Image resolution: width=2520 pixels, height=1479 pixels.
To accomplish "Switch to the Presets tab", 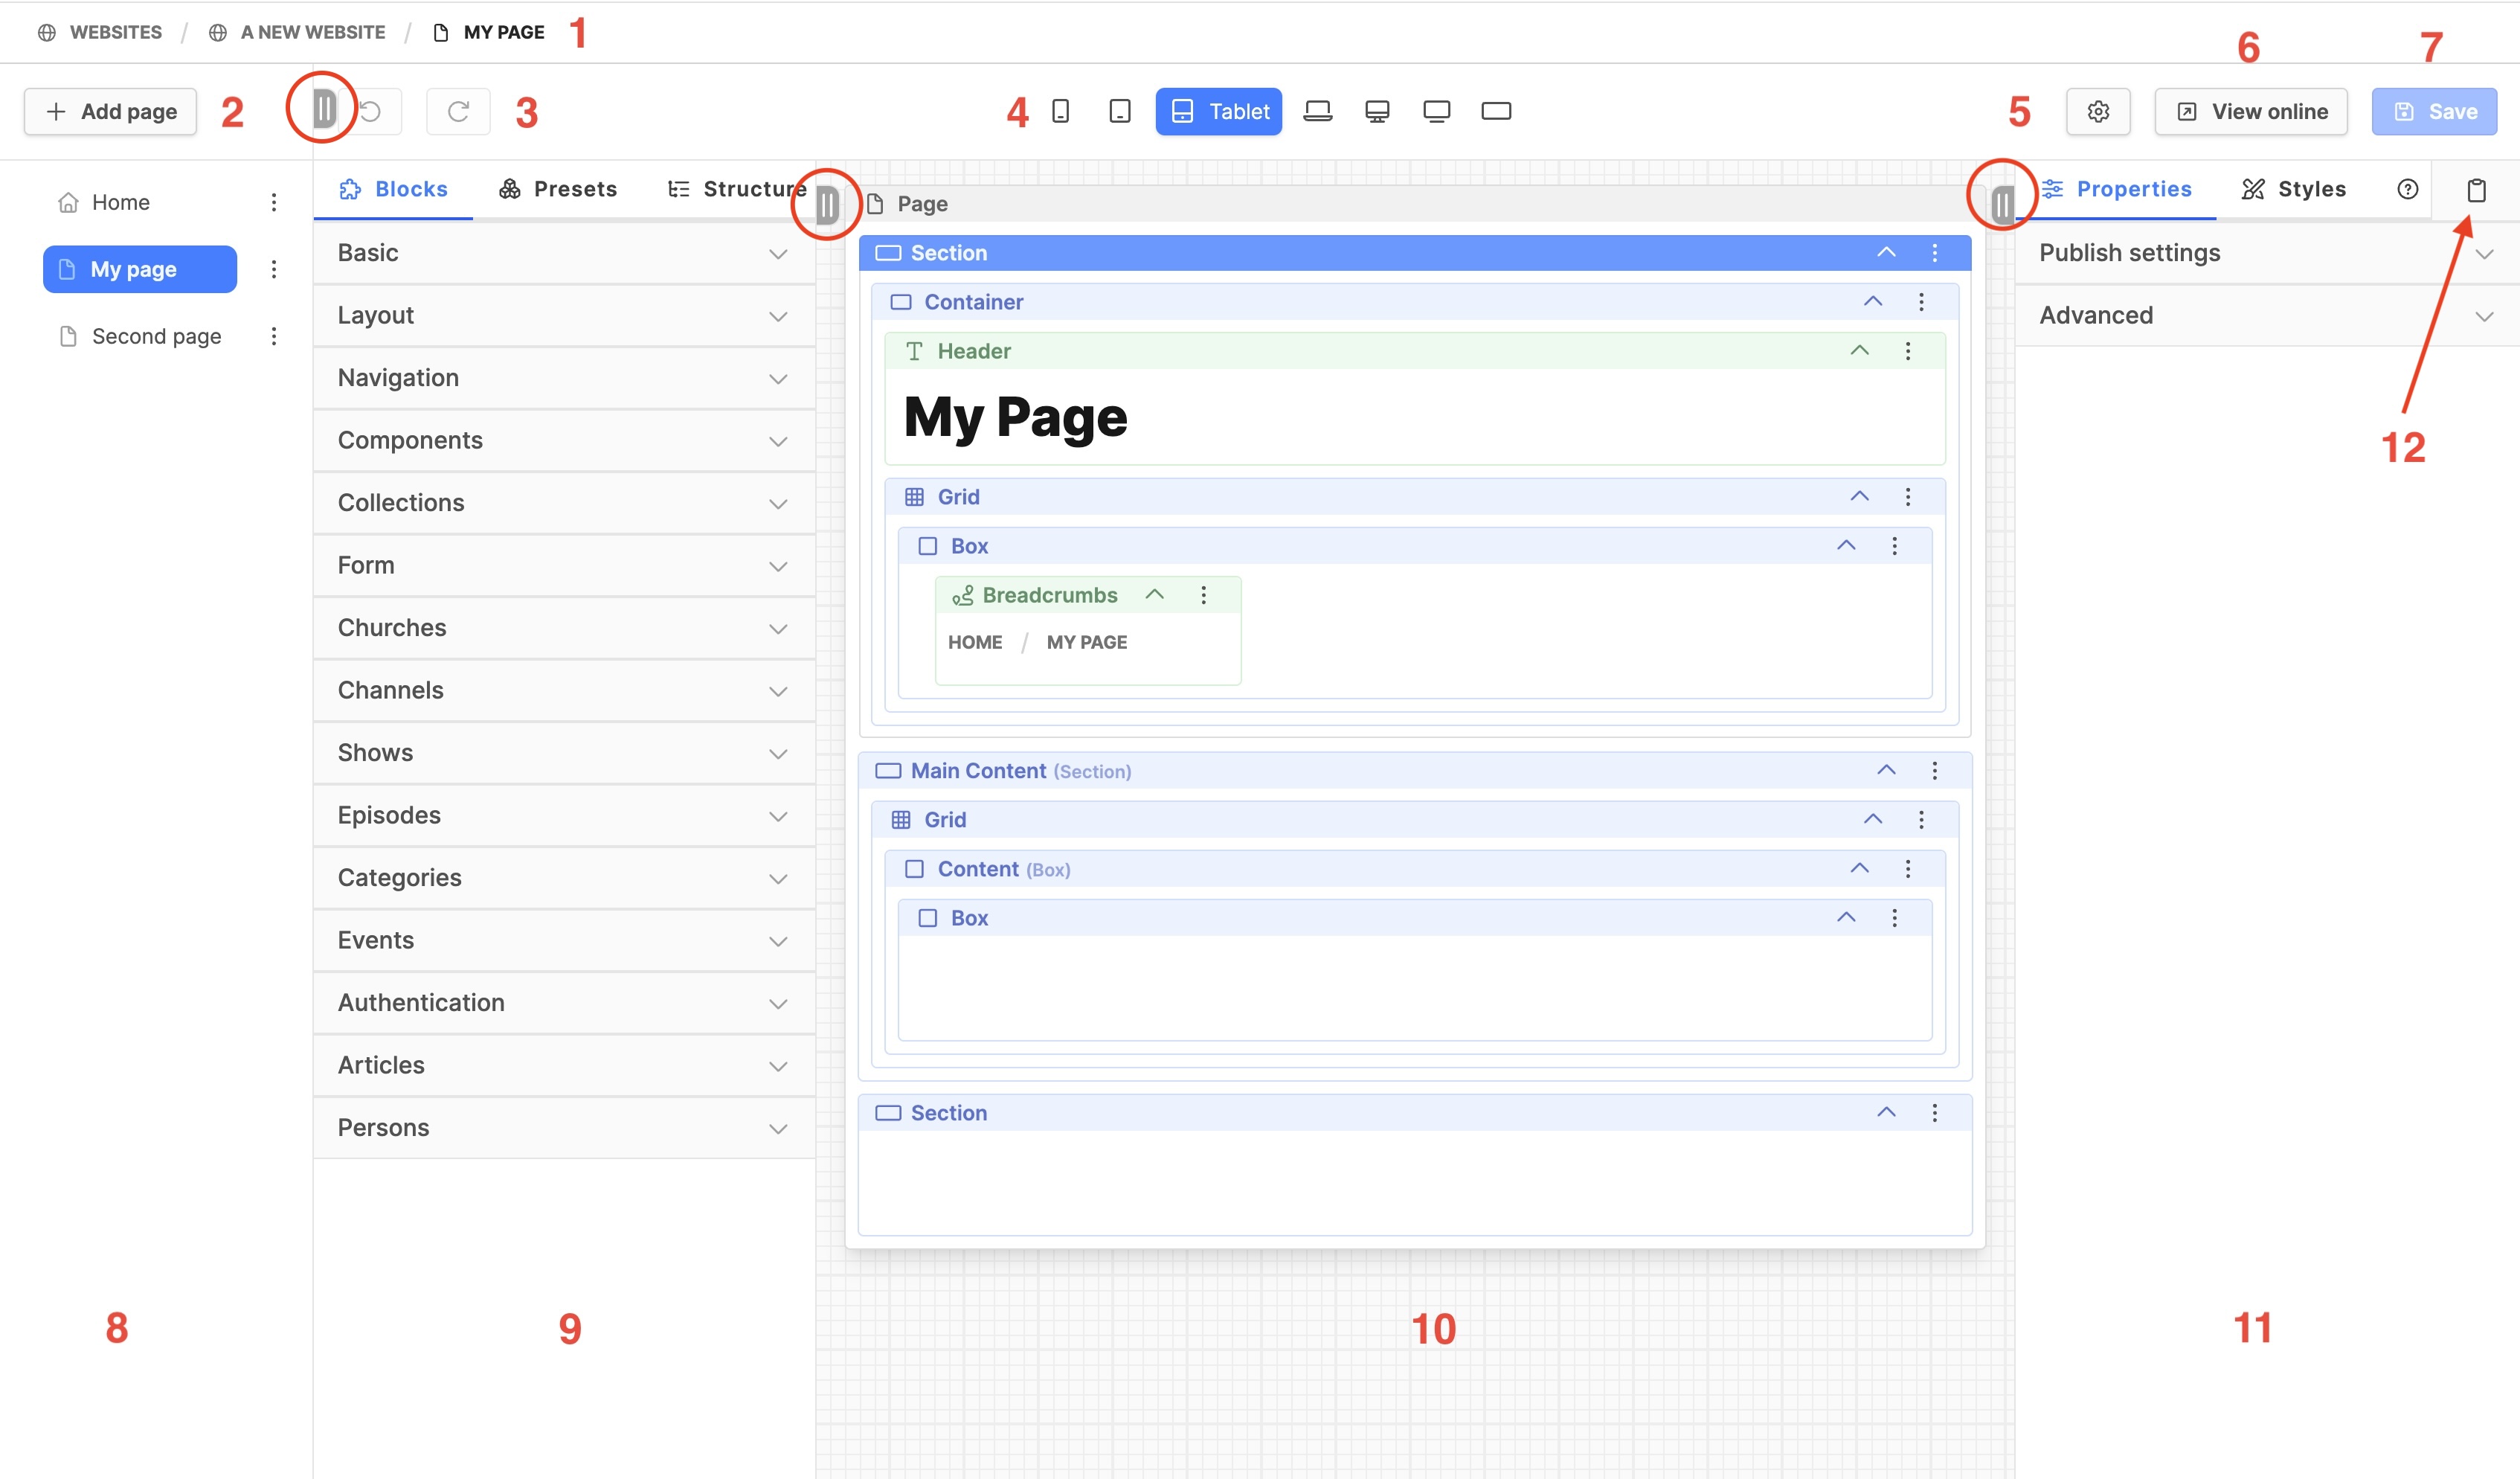I will tap(558, 189).
